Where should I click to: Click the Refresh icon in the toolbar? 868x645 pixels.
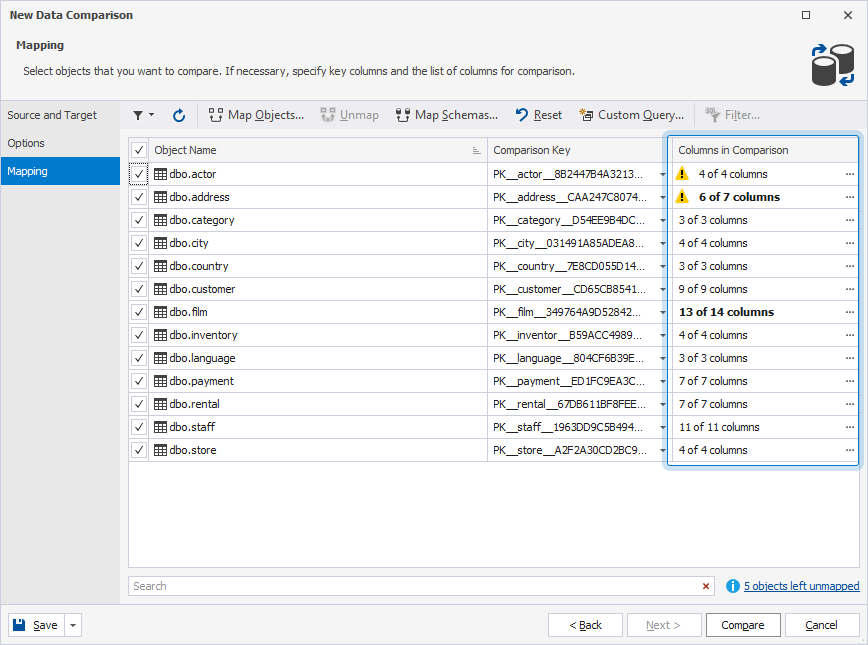click(179, 115)
